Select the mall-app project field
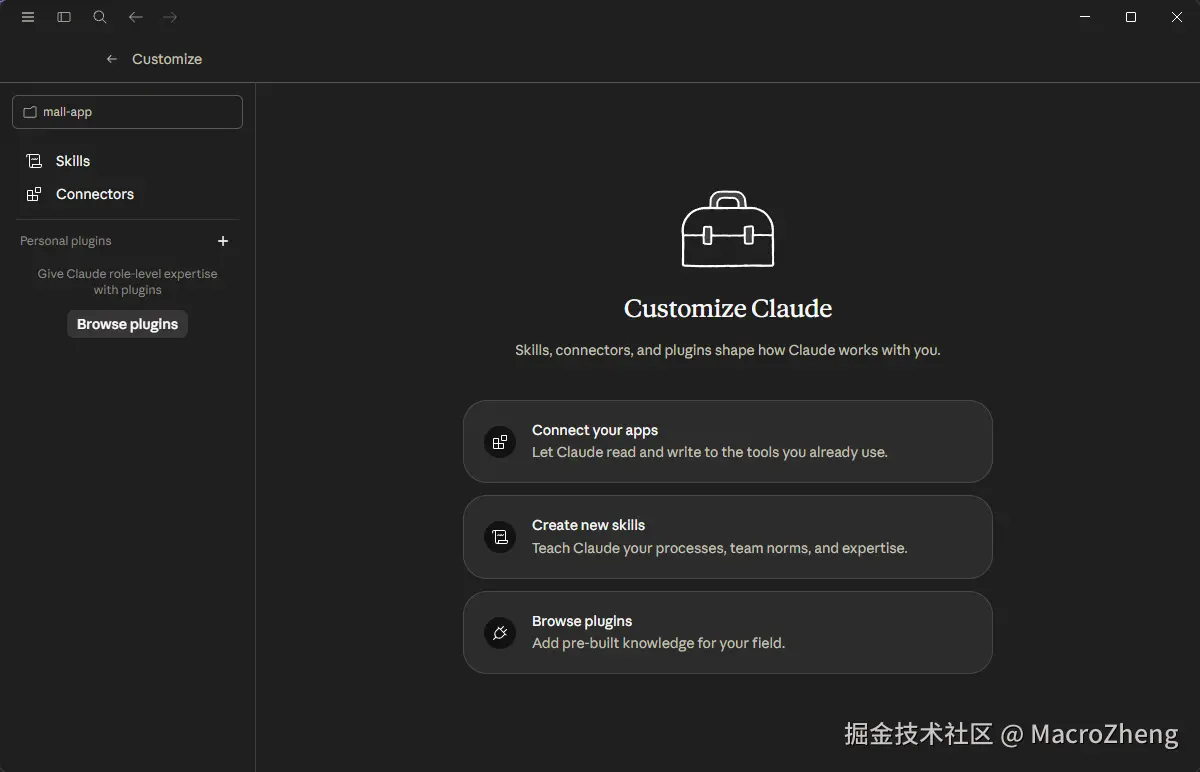This screenshot has height=772, width=1200. tap(127, 112)
